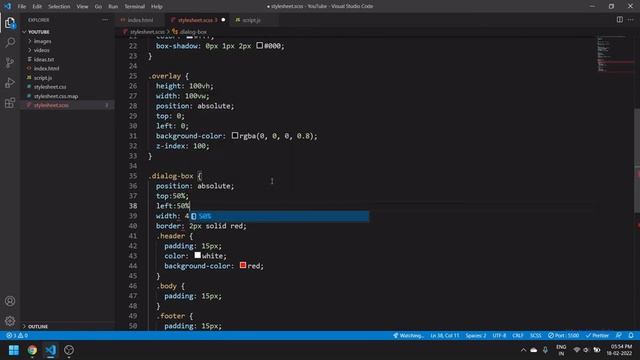This screenshot has height=360, width=640.
Task: Open the Run menu
Action: [x=113, y=7]
